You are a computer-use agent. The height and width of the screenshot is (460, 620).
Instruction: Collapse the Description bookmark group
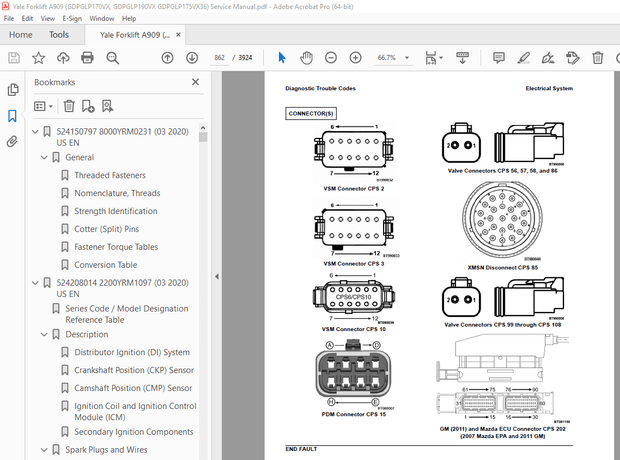44,334
